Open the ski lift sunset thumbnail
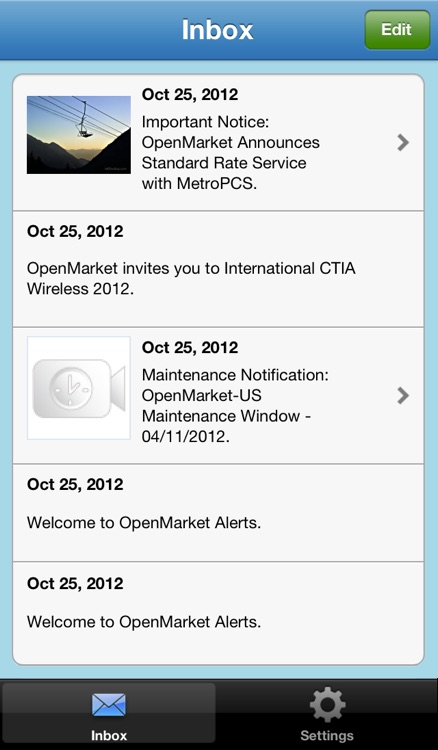This screenshot has height=750, width=438. (x=79, y=135)
